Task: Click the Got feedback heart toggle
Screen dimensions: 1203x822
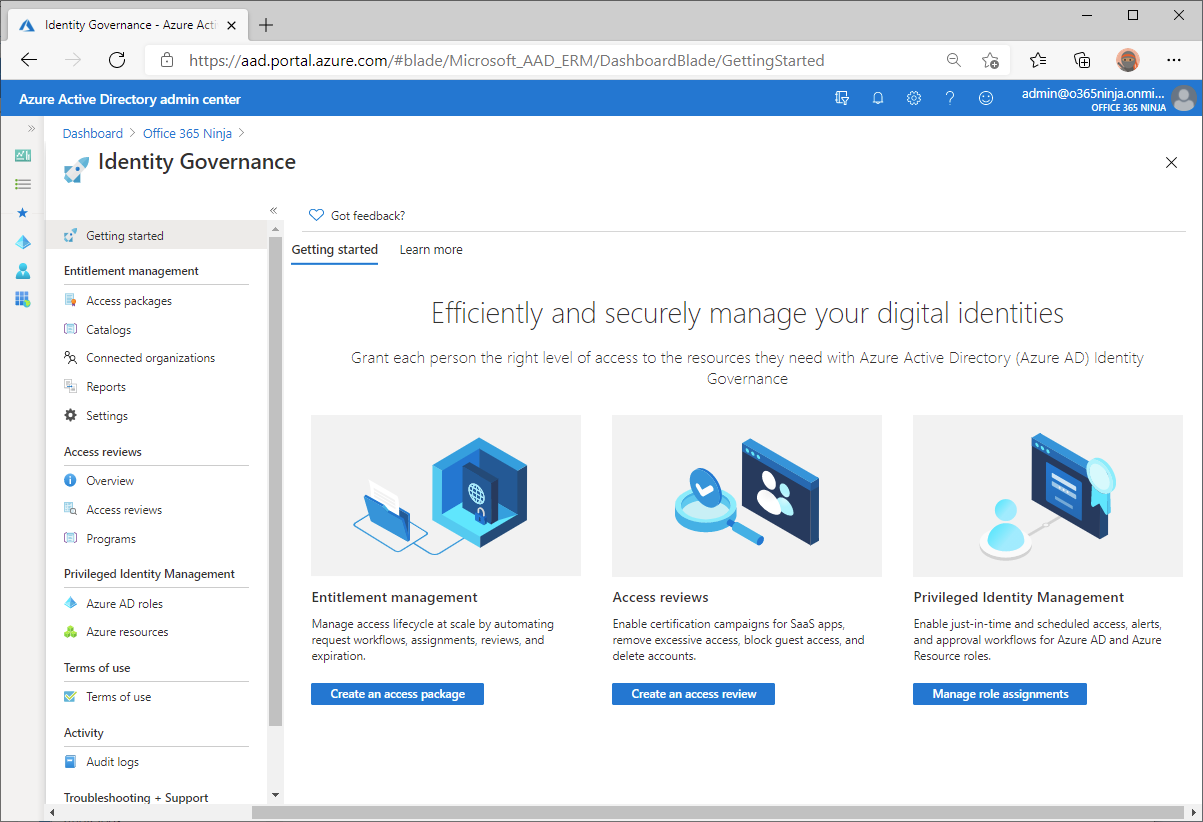Action: [x=316, y=215]
